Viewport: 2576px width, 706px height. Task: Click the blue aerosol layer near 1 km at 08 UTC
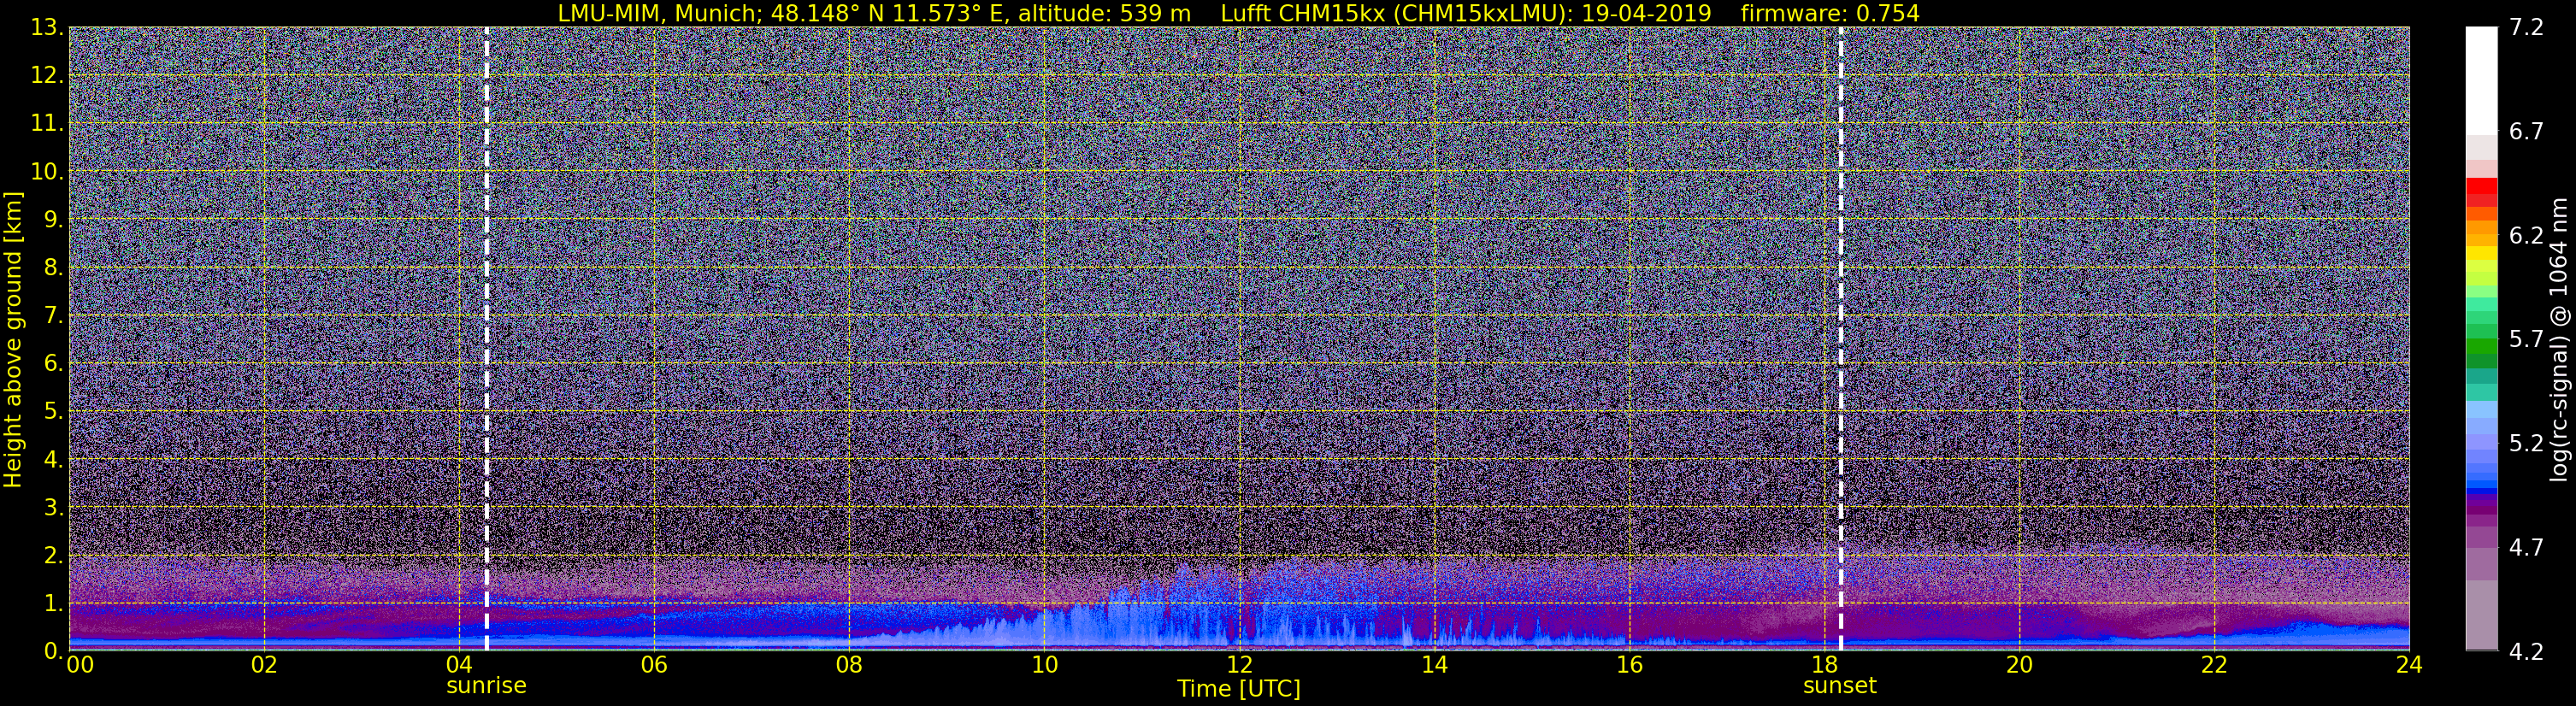click(849, 612)
